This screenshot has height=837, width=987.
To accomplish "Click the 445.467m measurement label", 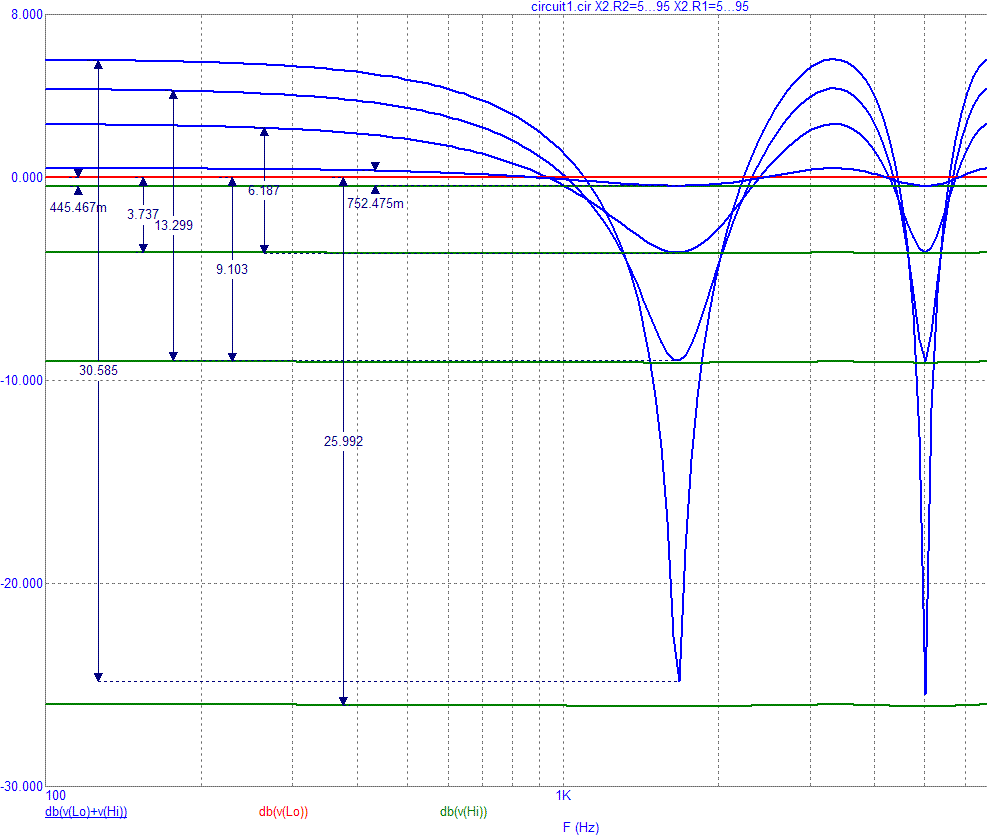I will coord(78,205).
